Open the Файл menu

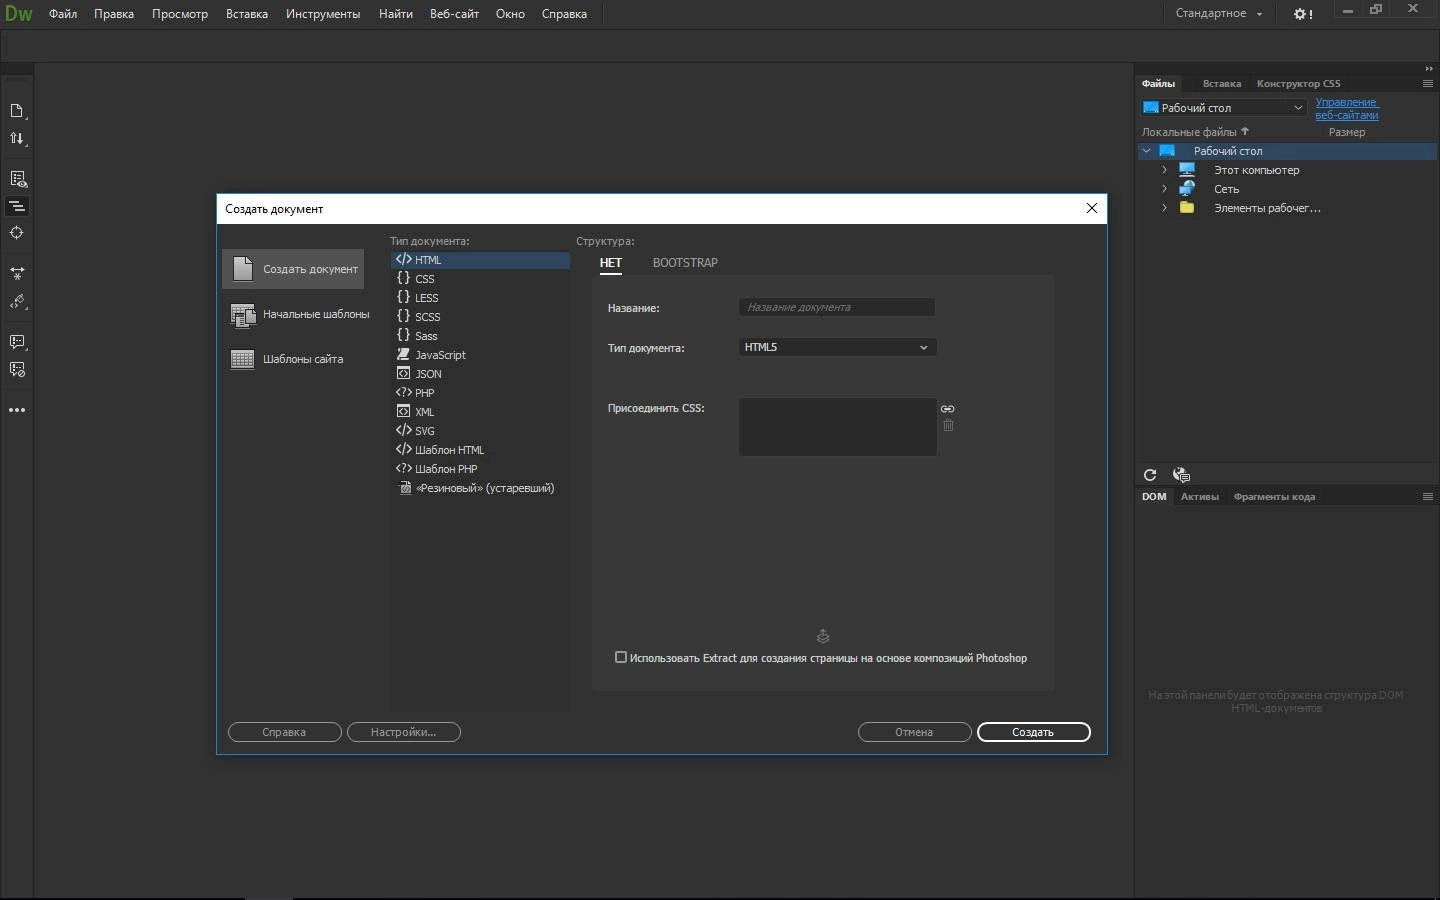point(63,14)
